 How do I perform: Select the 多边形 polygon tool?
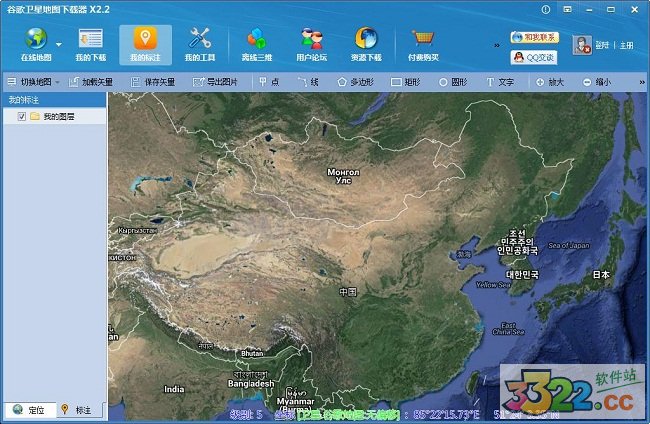tap(356, 82)
